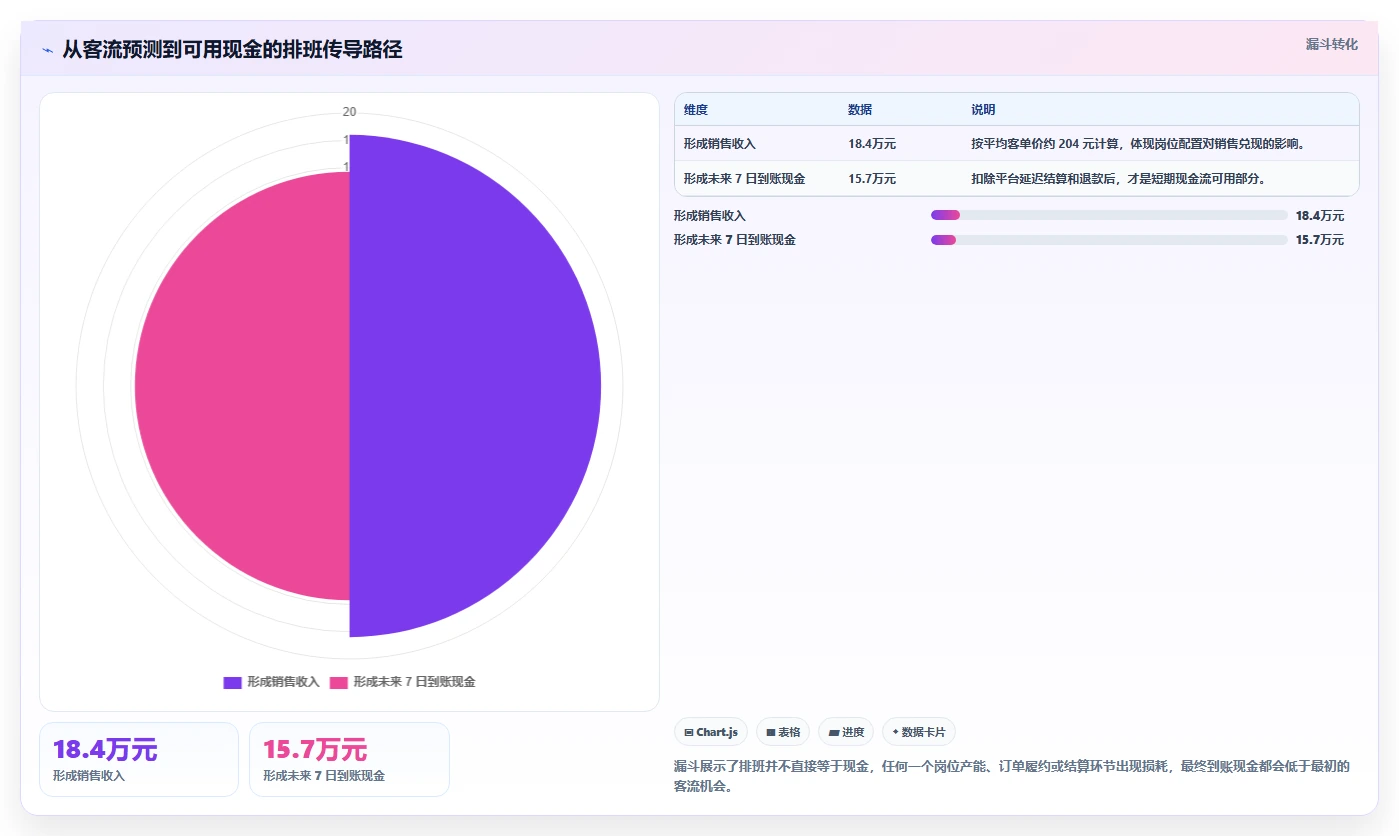Click the Chart.js chip
The width and height of the screenshot is (1399, 836).
point(711,732)
